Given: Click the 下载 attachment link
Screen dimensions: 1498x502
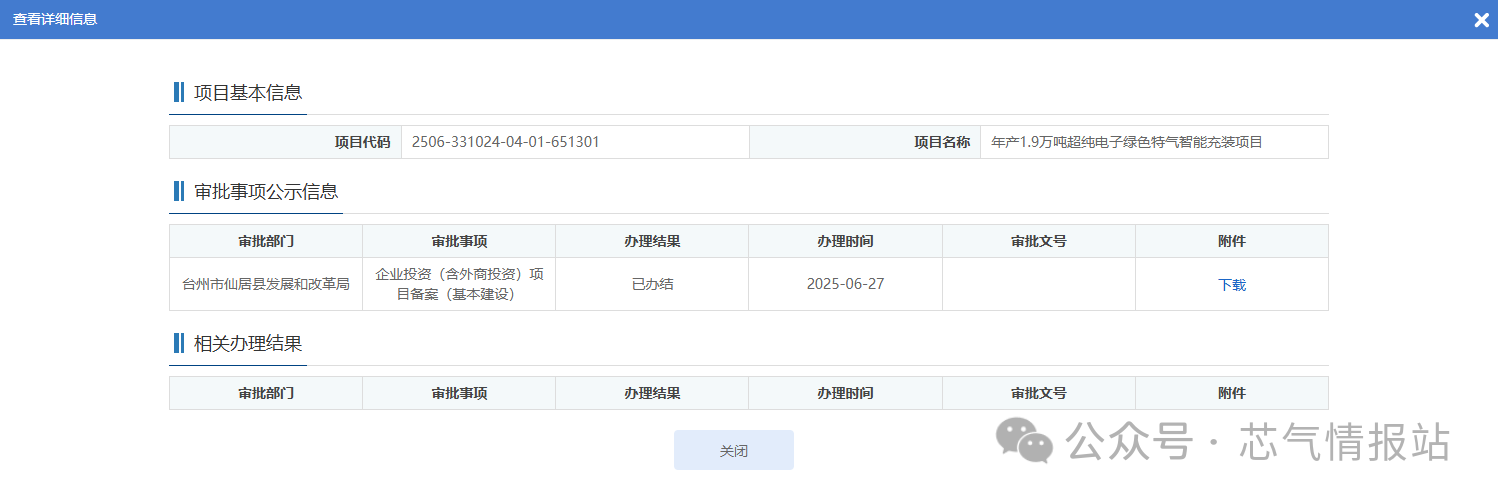Looking at the screenshot, I should [1231, 285].
